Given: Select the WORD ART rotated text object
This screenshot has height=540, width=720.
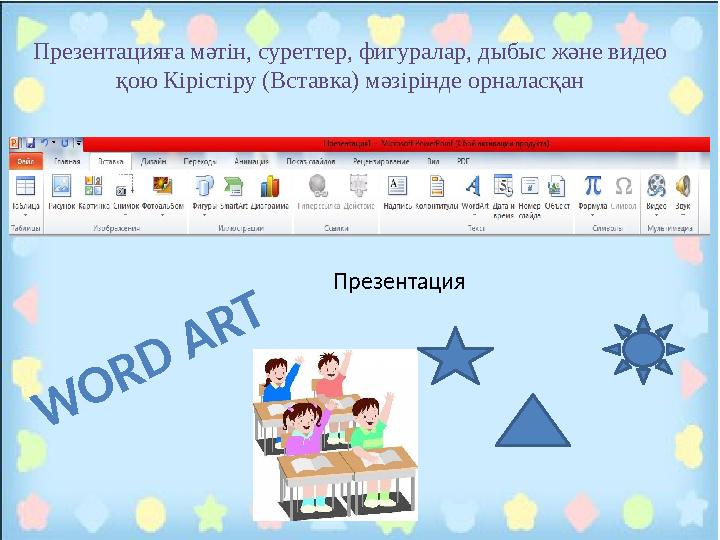Looking at the screenshot, I should [146, 357].
